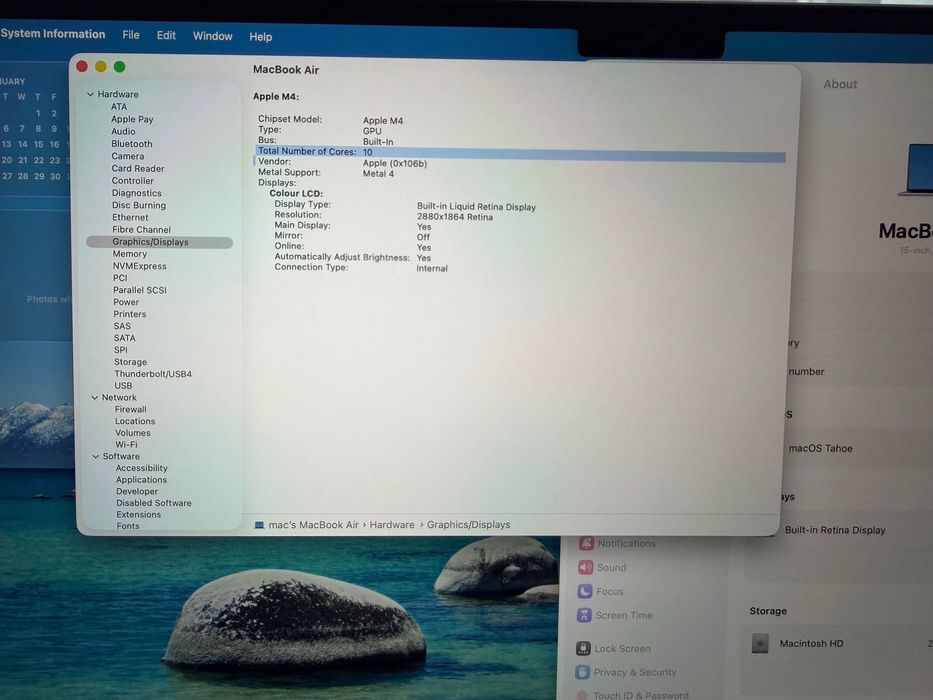Click the Lock Screen icon
Viewport: 933px width, 700px height.
point(583,648)
